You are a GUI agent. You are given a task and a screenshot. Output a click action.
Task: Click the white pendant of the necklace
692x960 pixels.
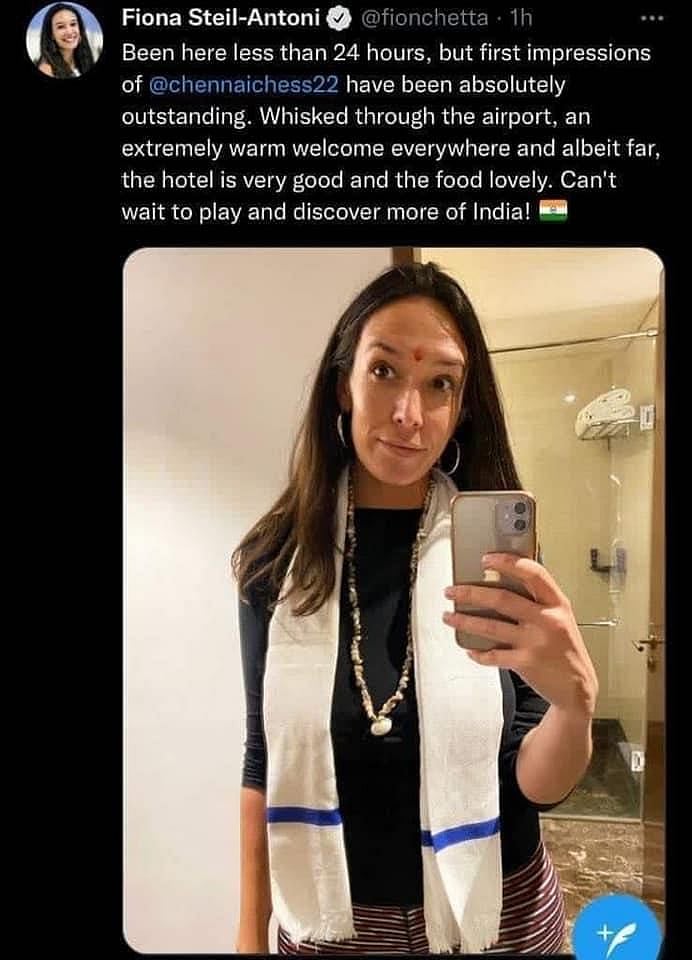point(381,725)
